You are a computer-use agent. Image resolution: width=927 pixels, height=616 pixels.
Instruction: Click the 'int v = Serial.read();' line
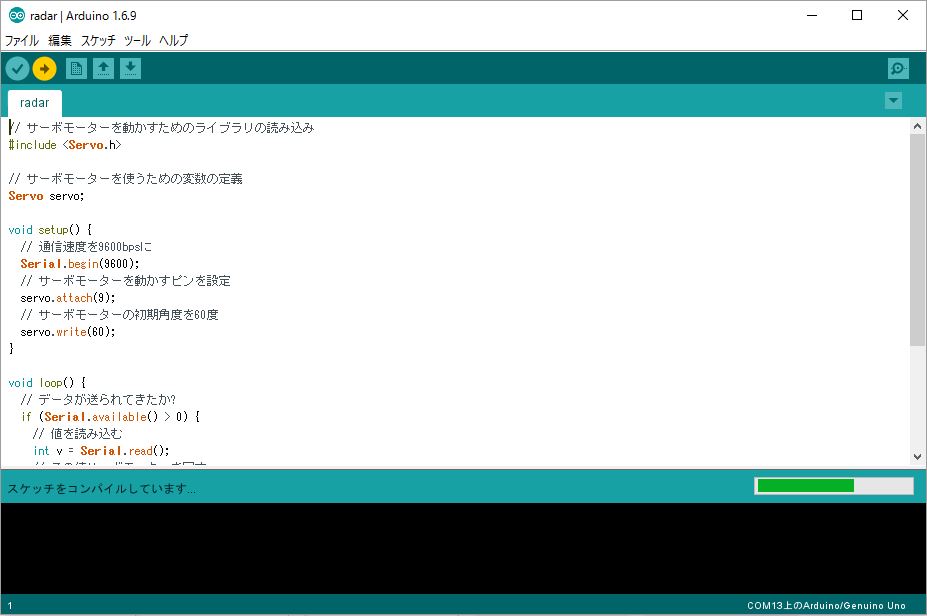coord(101,451)
